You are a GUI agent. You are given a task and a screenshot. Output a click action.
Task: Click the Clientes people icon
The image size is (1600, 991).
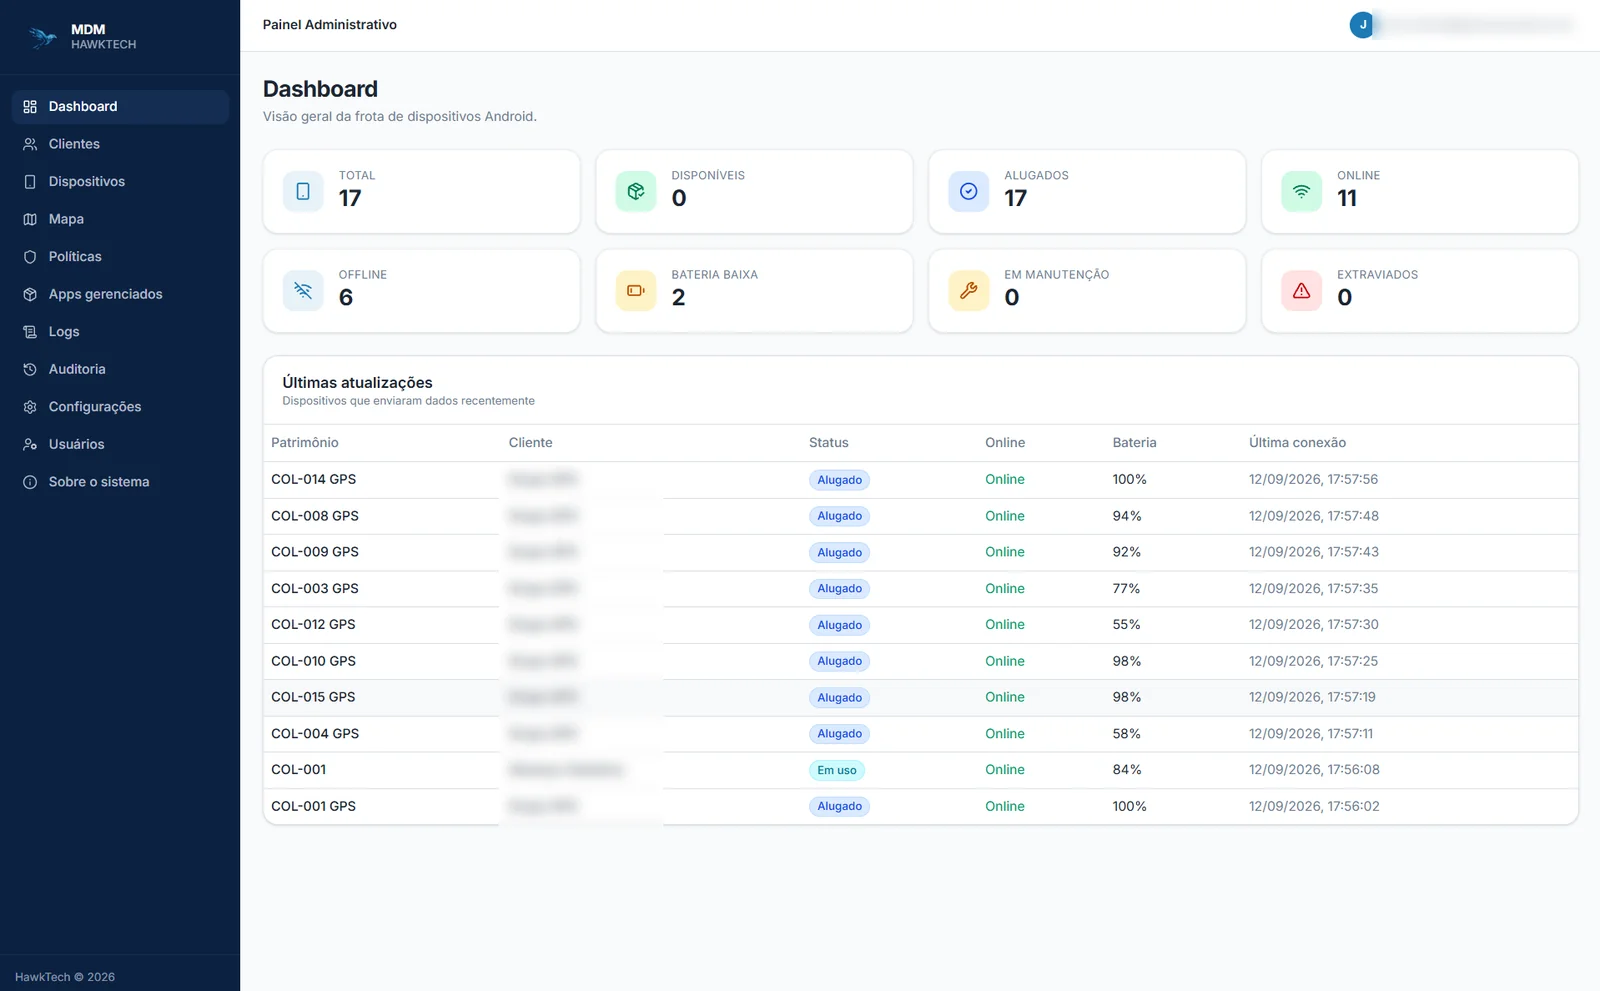pos(30,144)
